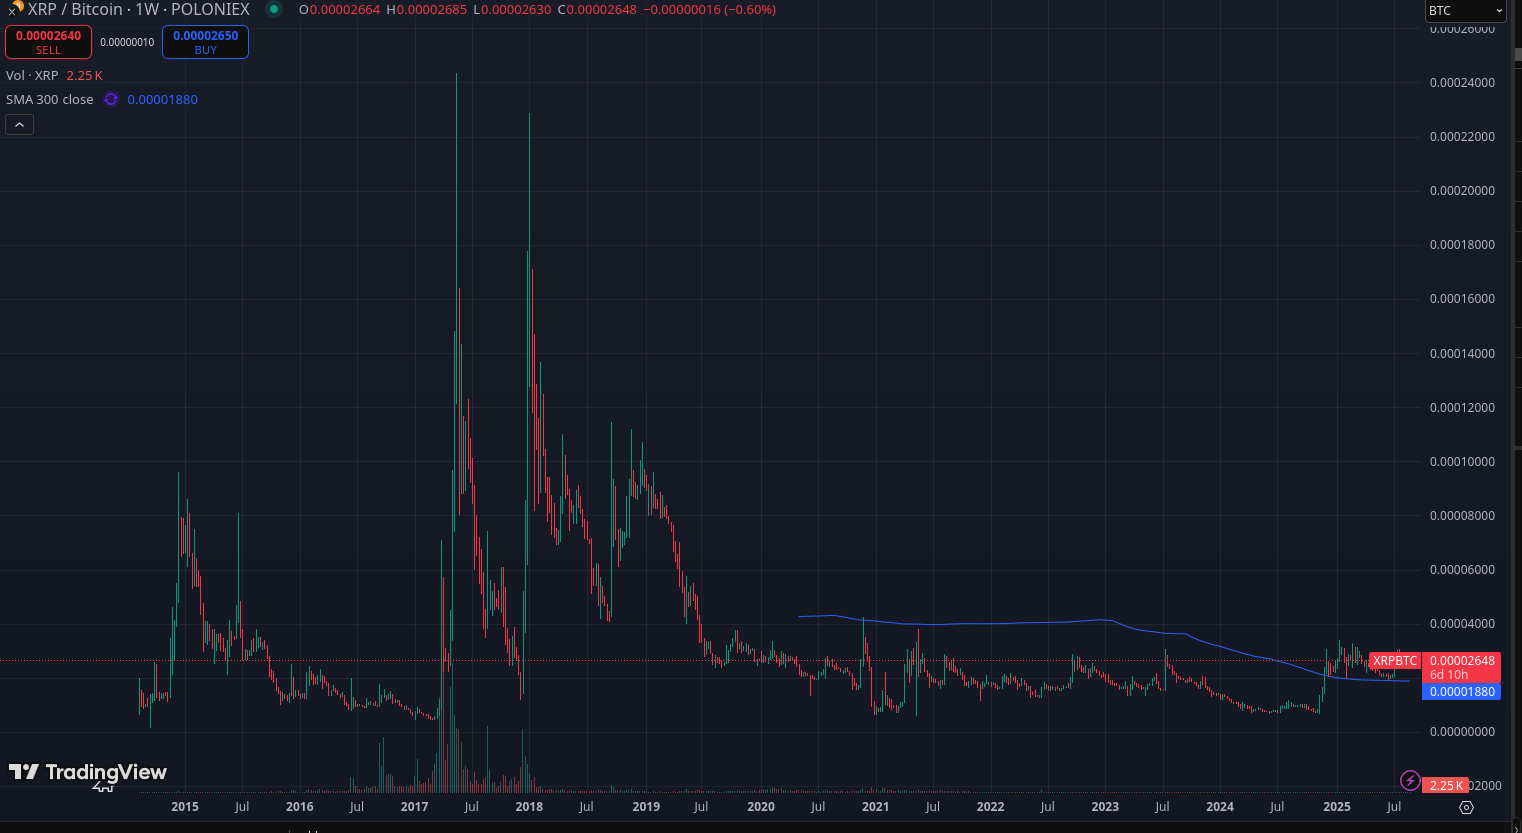Click the SELL button at 0.00002640
The width and height of the screenshot is (1522, 833).
coord(48,42)
